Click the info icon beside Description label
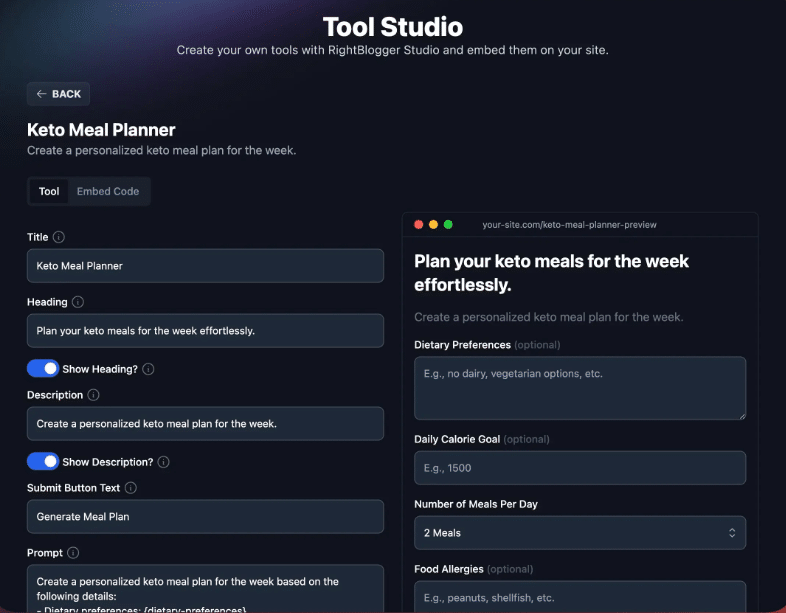The image size is (786, 613). tap(93, 395)
